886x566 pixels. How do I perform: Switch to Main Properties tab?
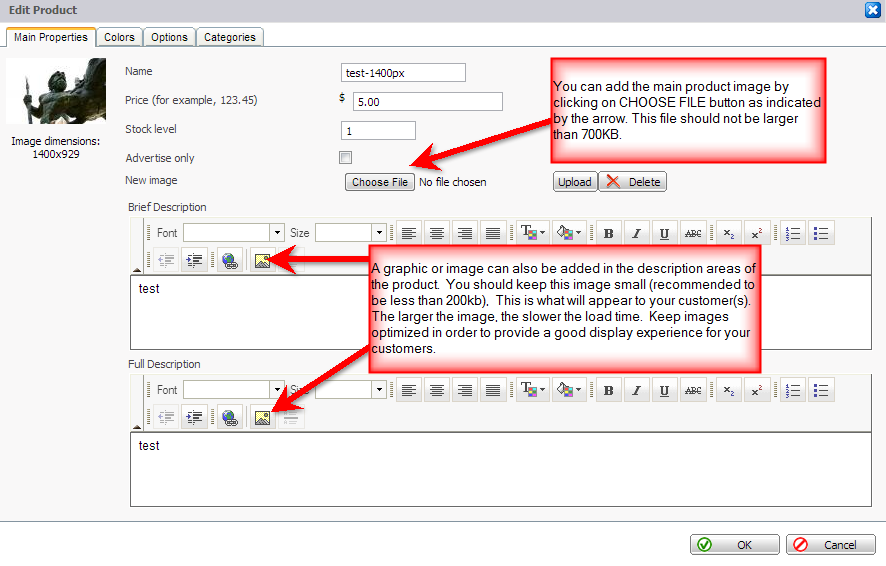(51, 37)
